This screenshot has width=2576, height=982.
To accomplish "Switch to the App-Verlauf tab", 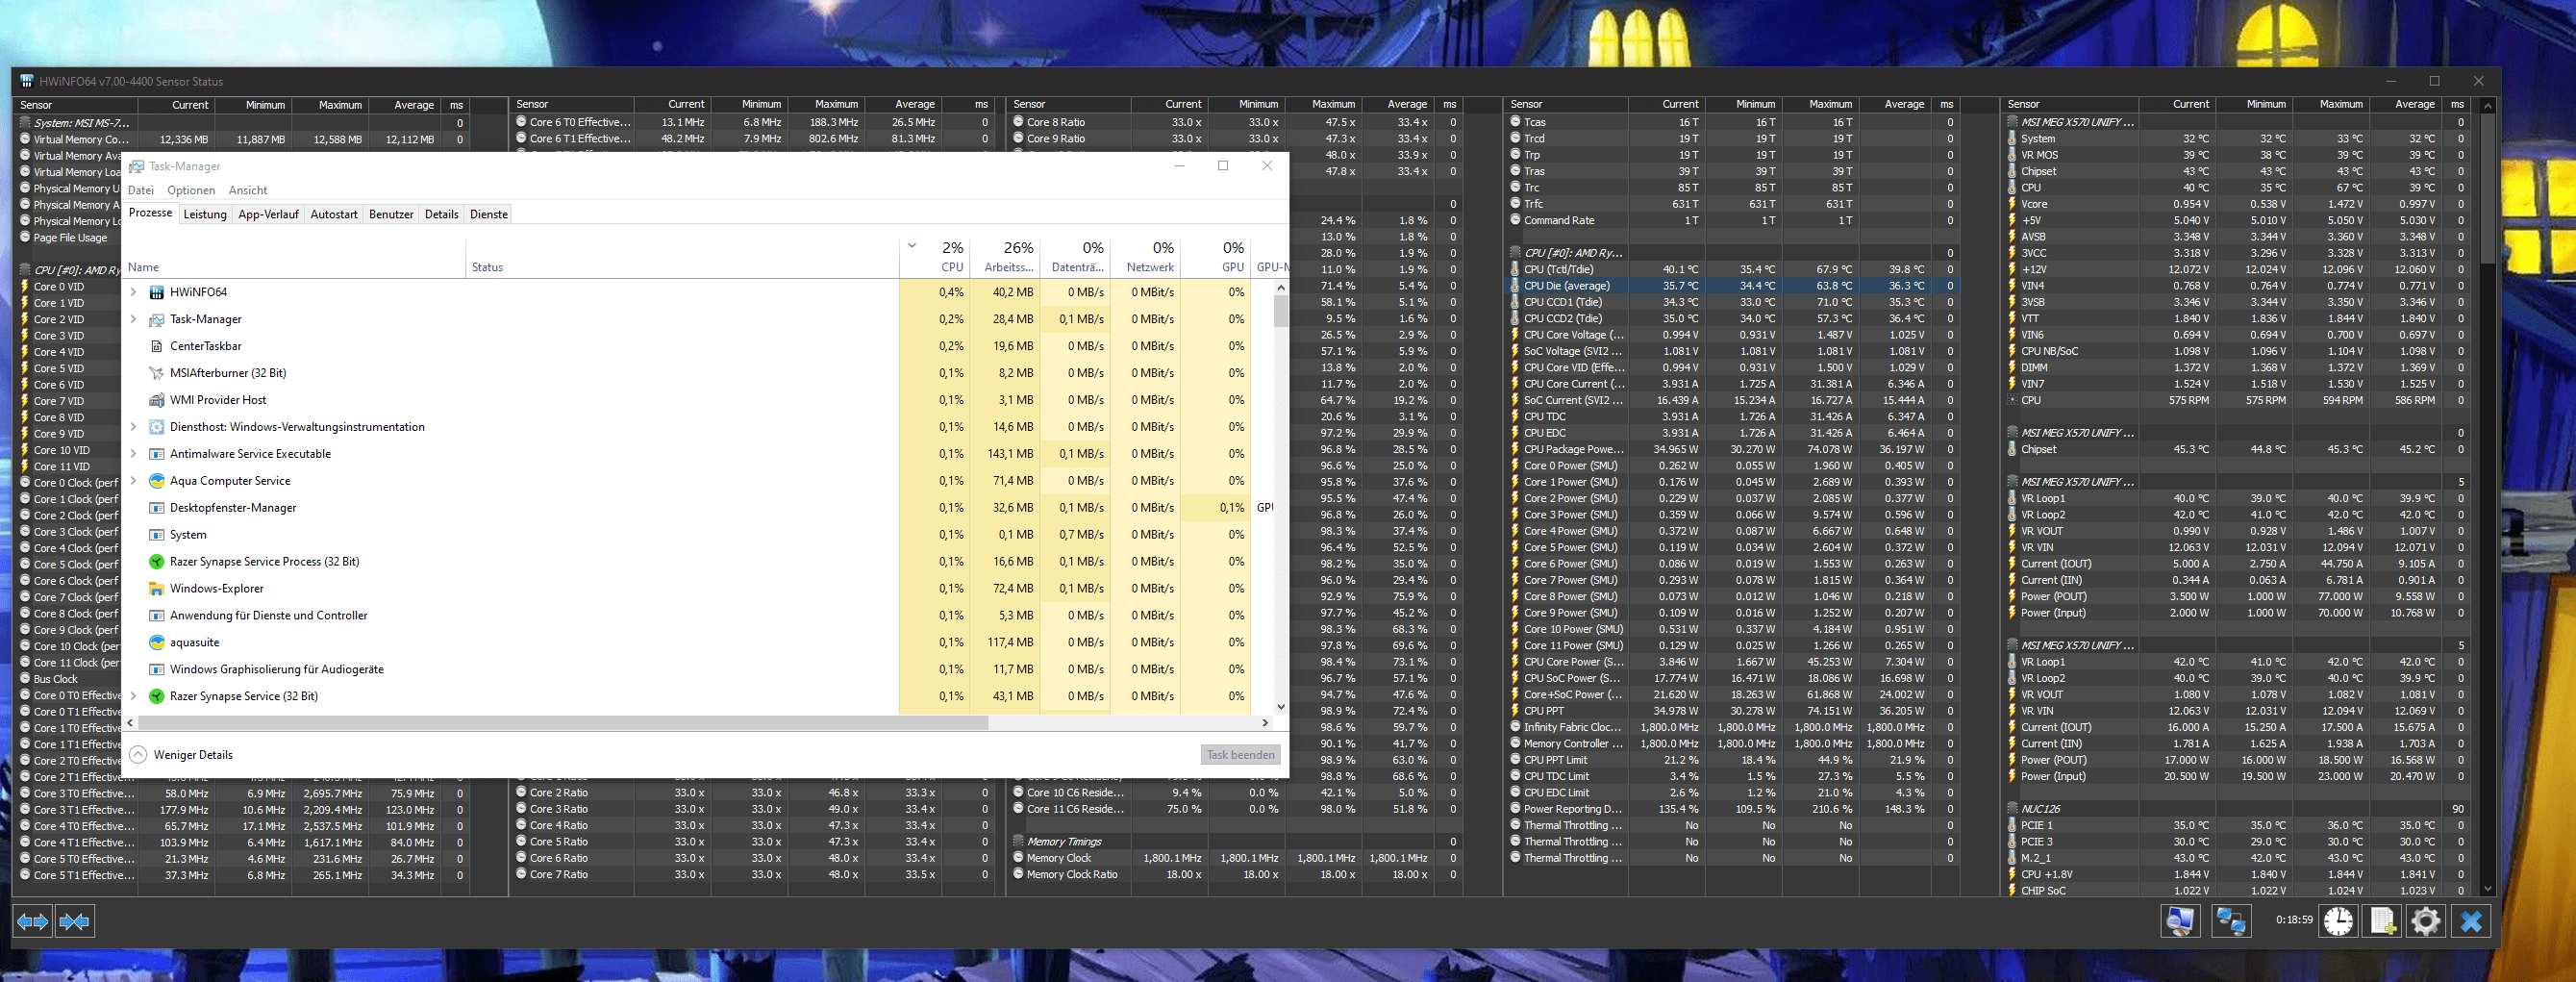I will coord(268,214).
